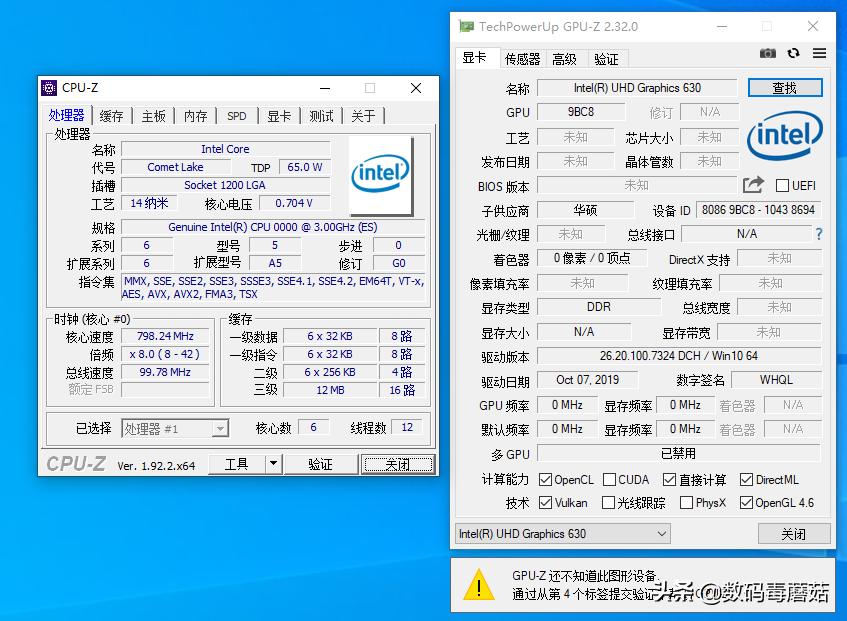The height and width of the screenshot is (621, 847).
Task: Open the Intel UHD Graphics 630 device dropdown
Action: [562, 534]
